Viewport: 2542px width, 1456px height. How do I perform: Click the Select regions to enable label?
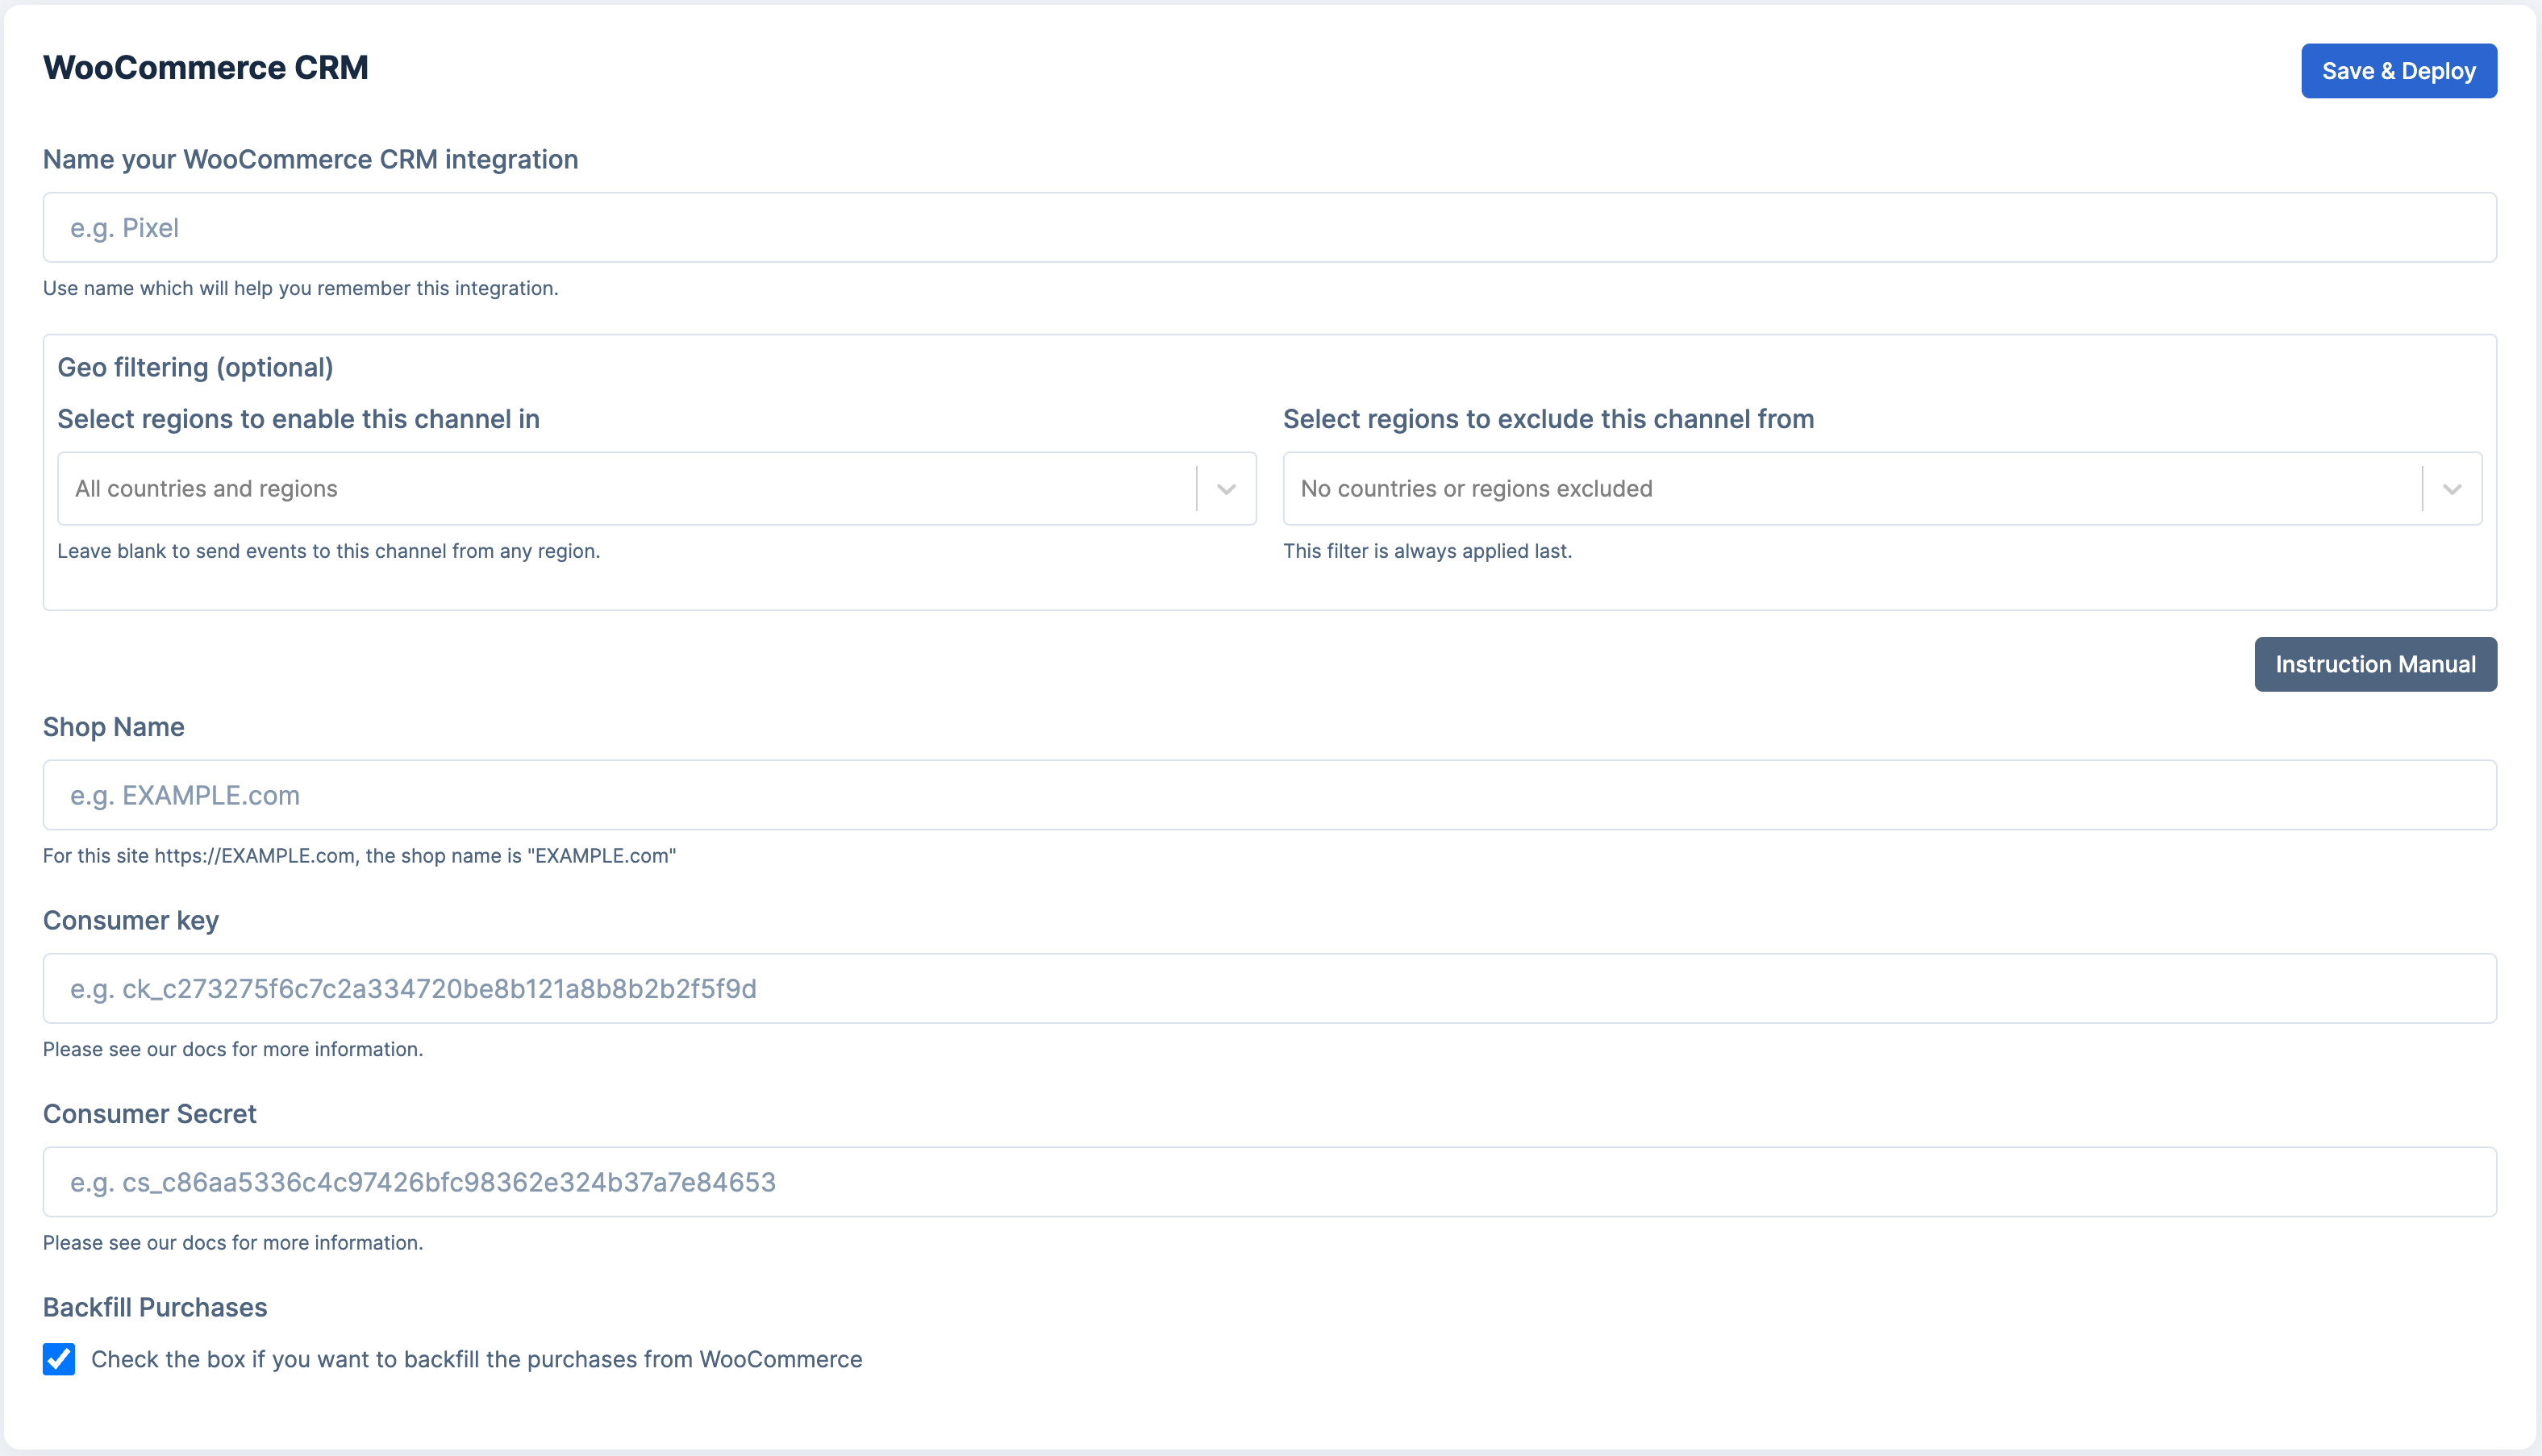(298, 419)
